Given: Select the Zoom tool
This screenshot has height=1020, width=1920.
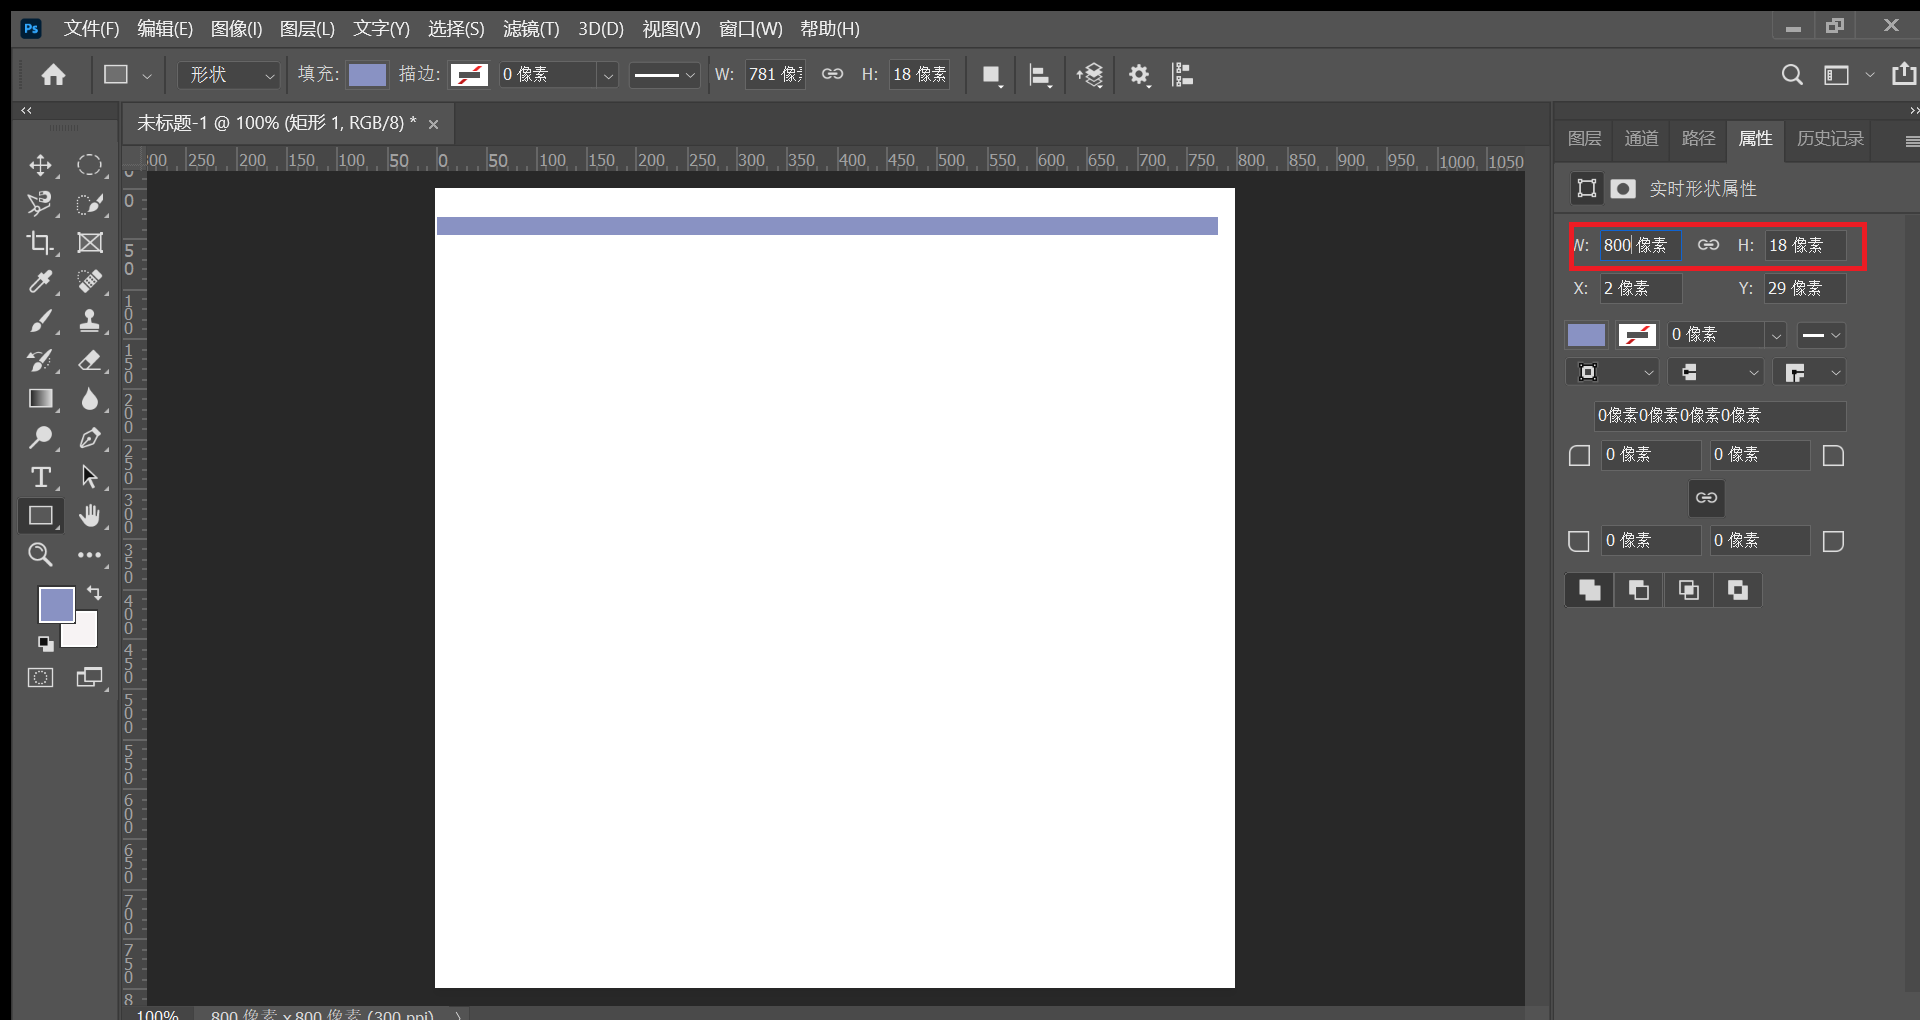Looking at the screenshot, I should click(x=40, y=555).
